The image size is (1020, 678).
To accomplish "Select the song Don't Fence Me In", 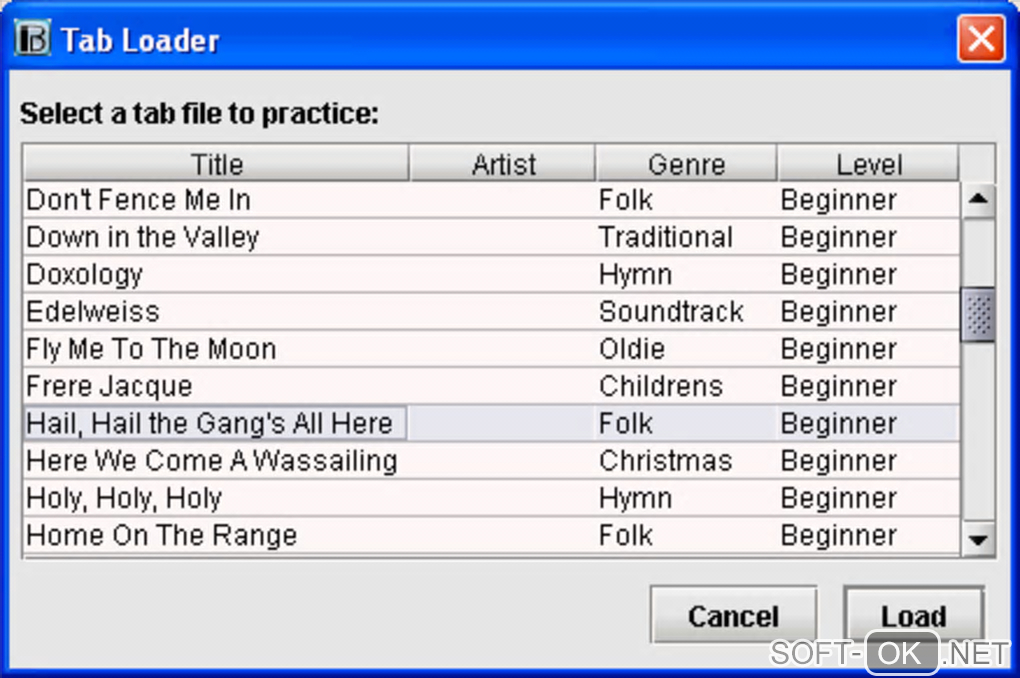I will coord(139,200).
